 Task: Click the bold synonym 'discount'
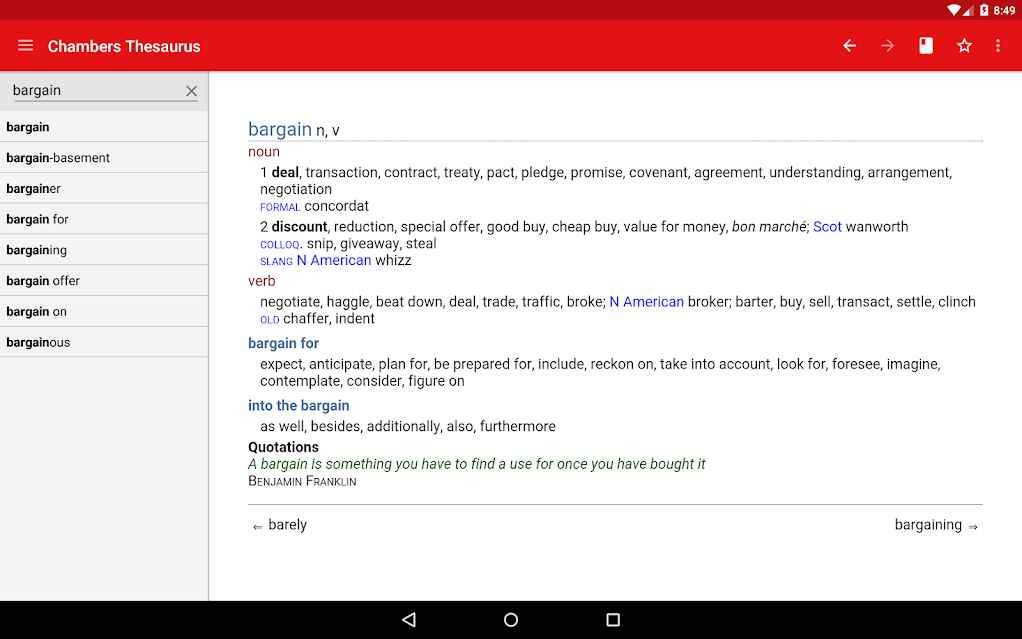tap(299, 227)
